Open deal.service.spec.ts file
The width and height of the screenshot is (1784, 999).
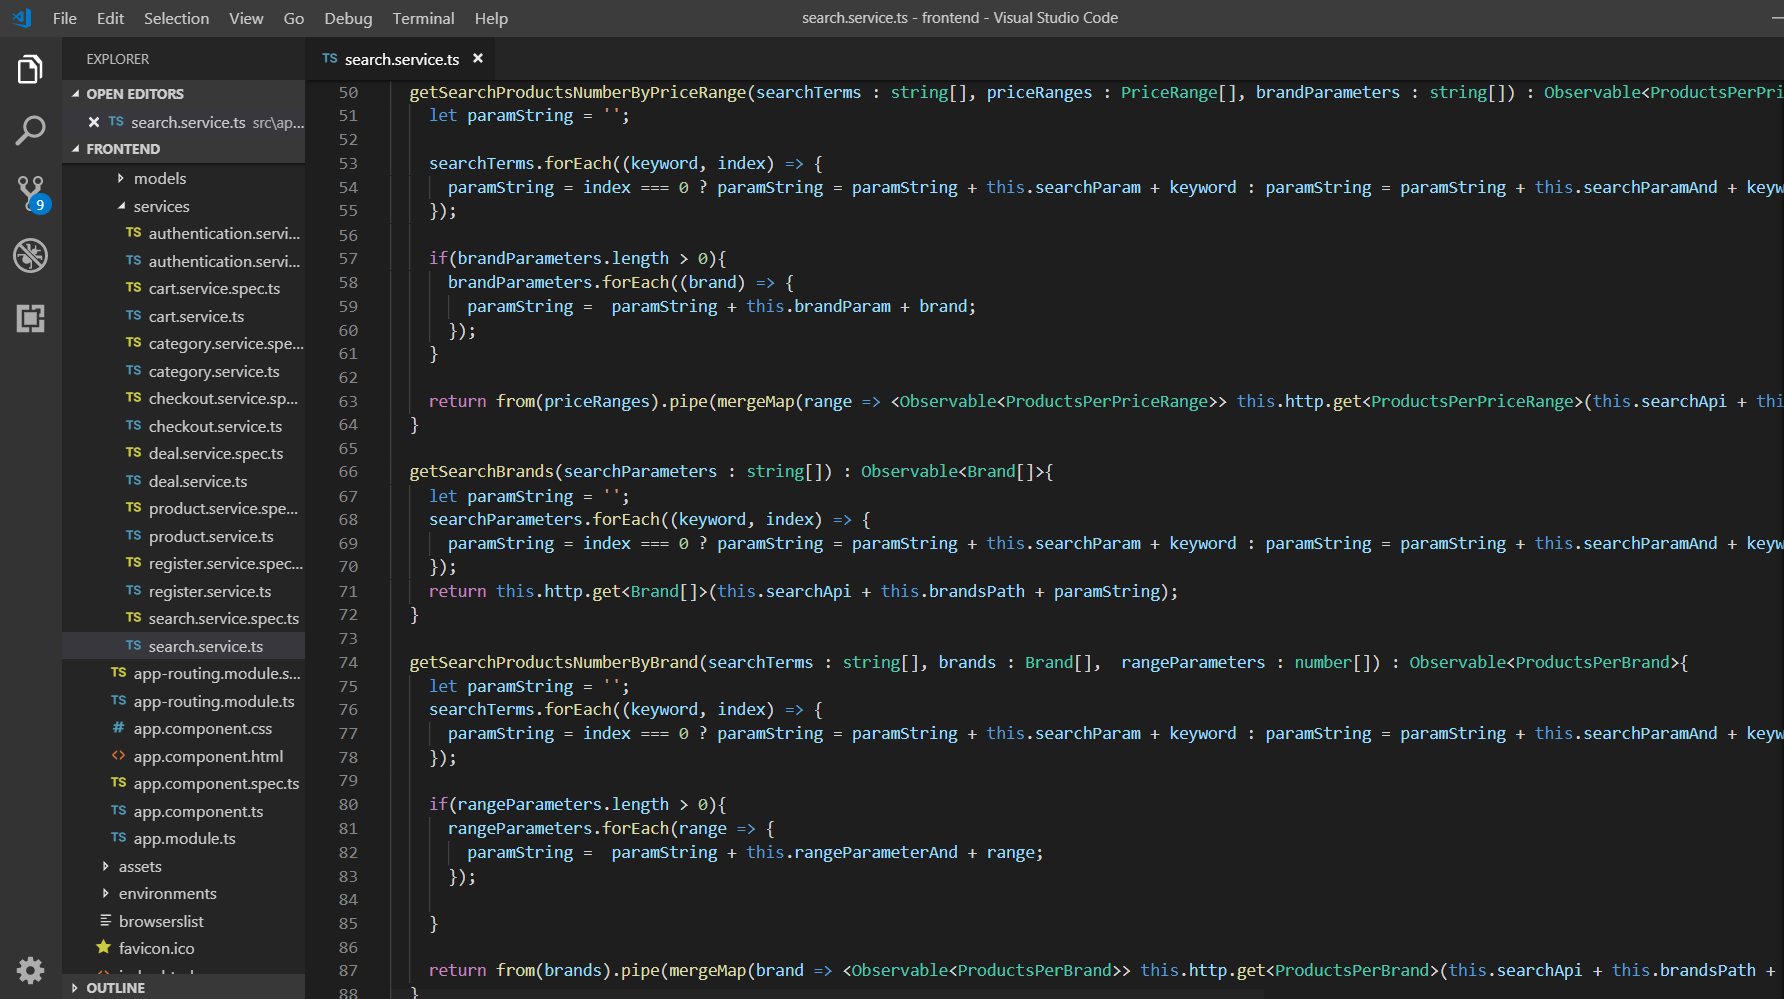click(216, 453)
